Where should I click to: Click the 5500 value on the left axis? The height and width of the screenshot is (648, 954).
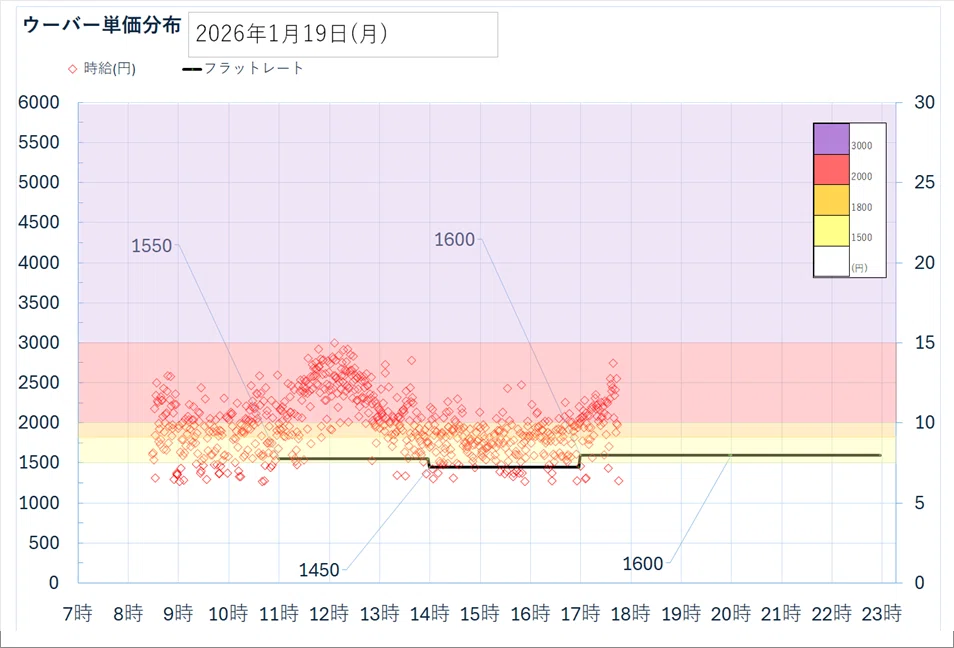[39, 142]
